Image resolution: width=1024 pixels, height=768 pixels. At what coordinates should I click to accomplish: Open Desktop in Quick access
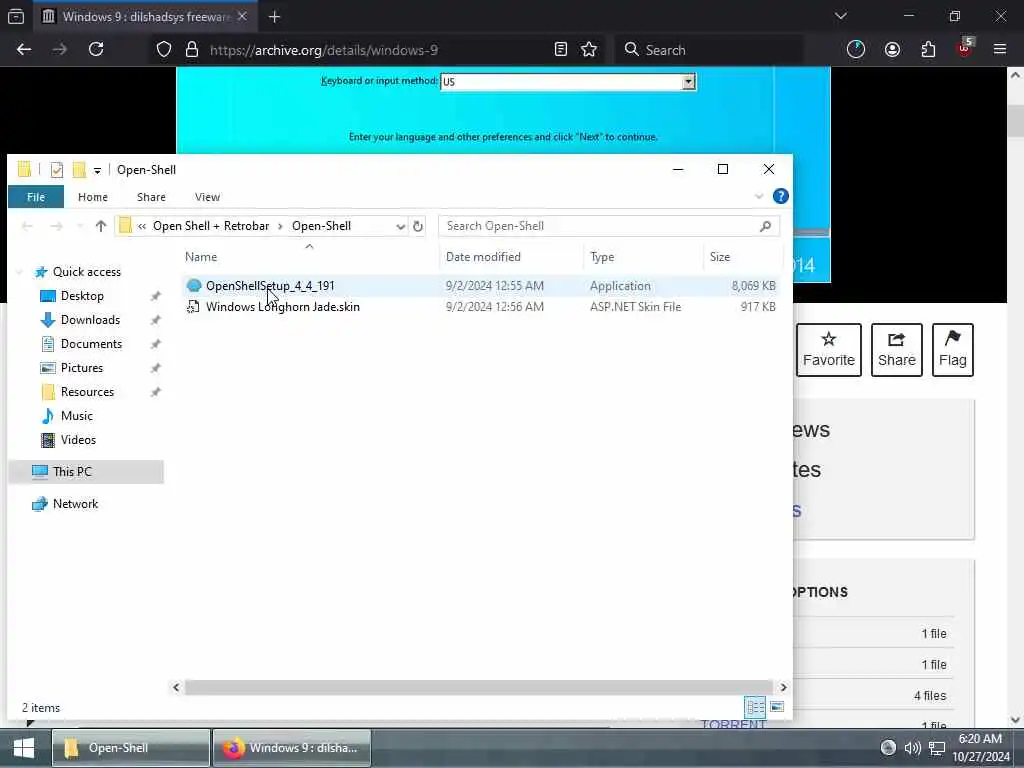[x=82, y=296]
